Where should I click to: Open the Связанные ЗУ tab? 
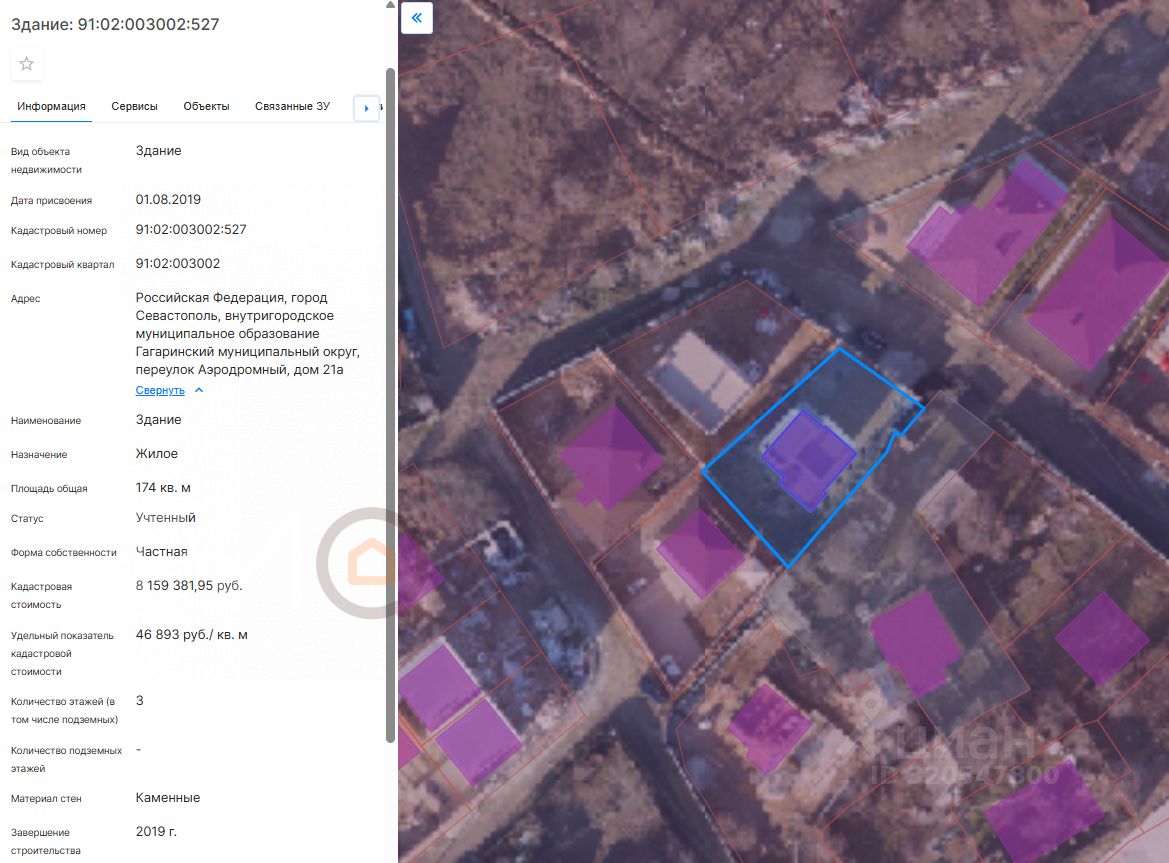click(292, 107)
